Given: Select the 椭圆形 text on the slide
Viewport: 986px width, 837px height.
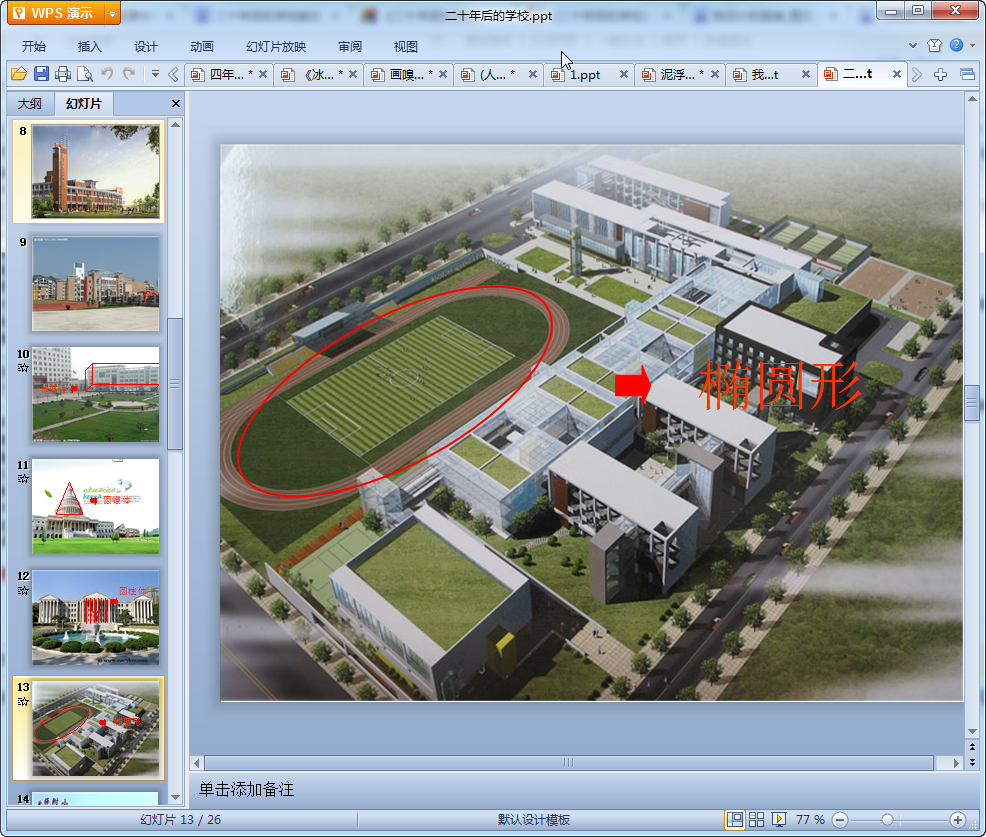Looking at the screenshot, I should 780,385.
